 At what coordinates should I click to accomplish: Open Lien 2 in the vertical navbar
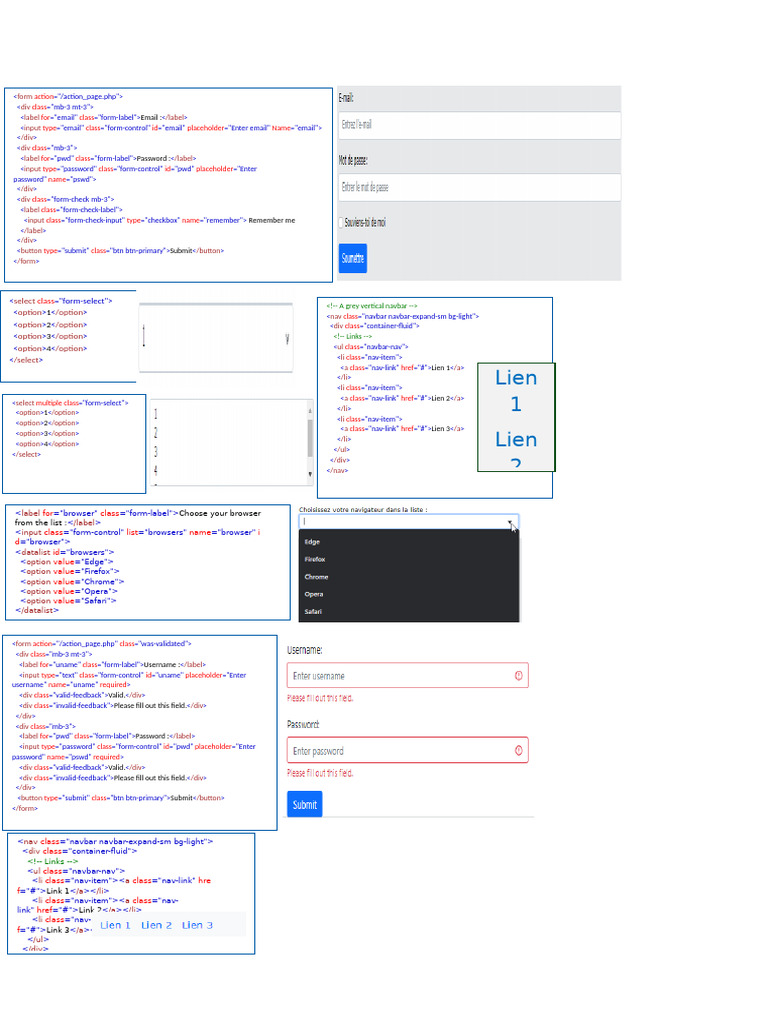tap(516, 447)
